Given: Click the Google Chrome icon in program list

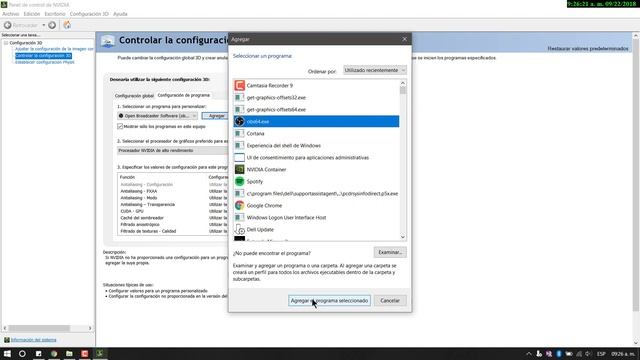Looking at the screenshot, I should 240,205.
